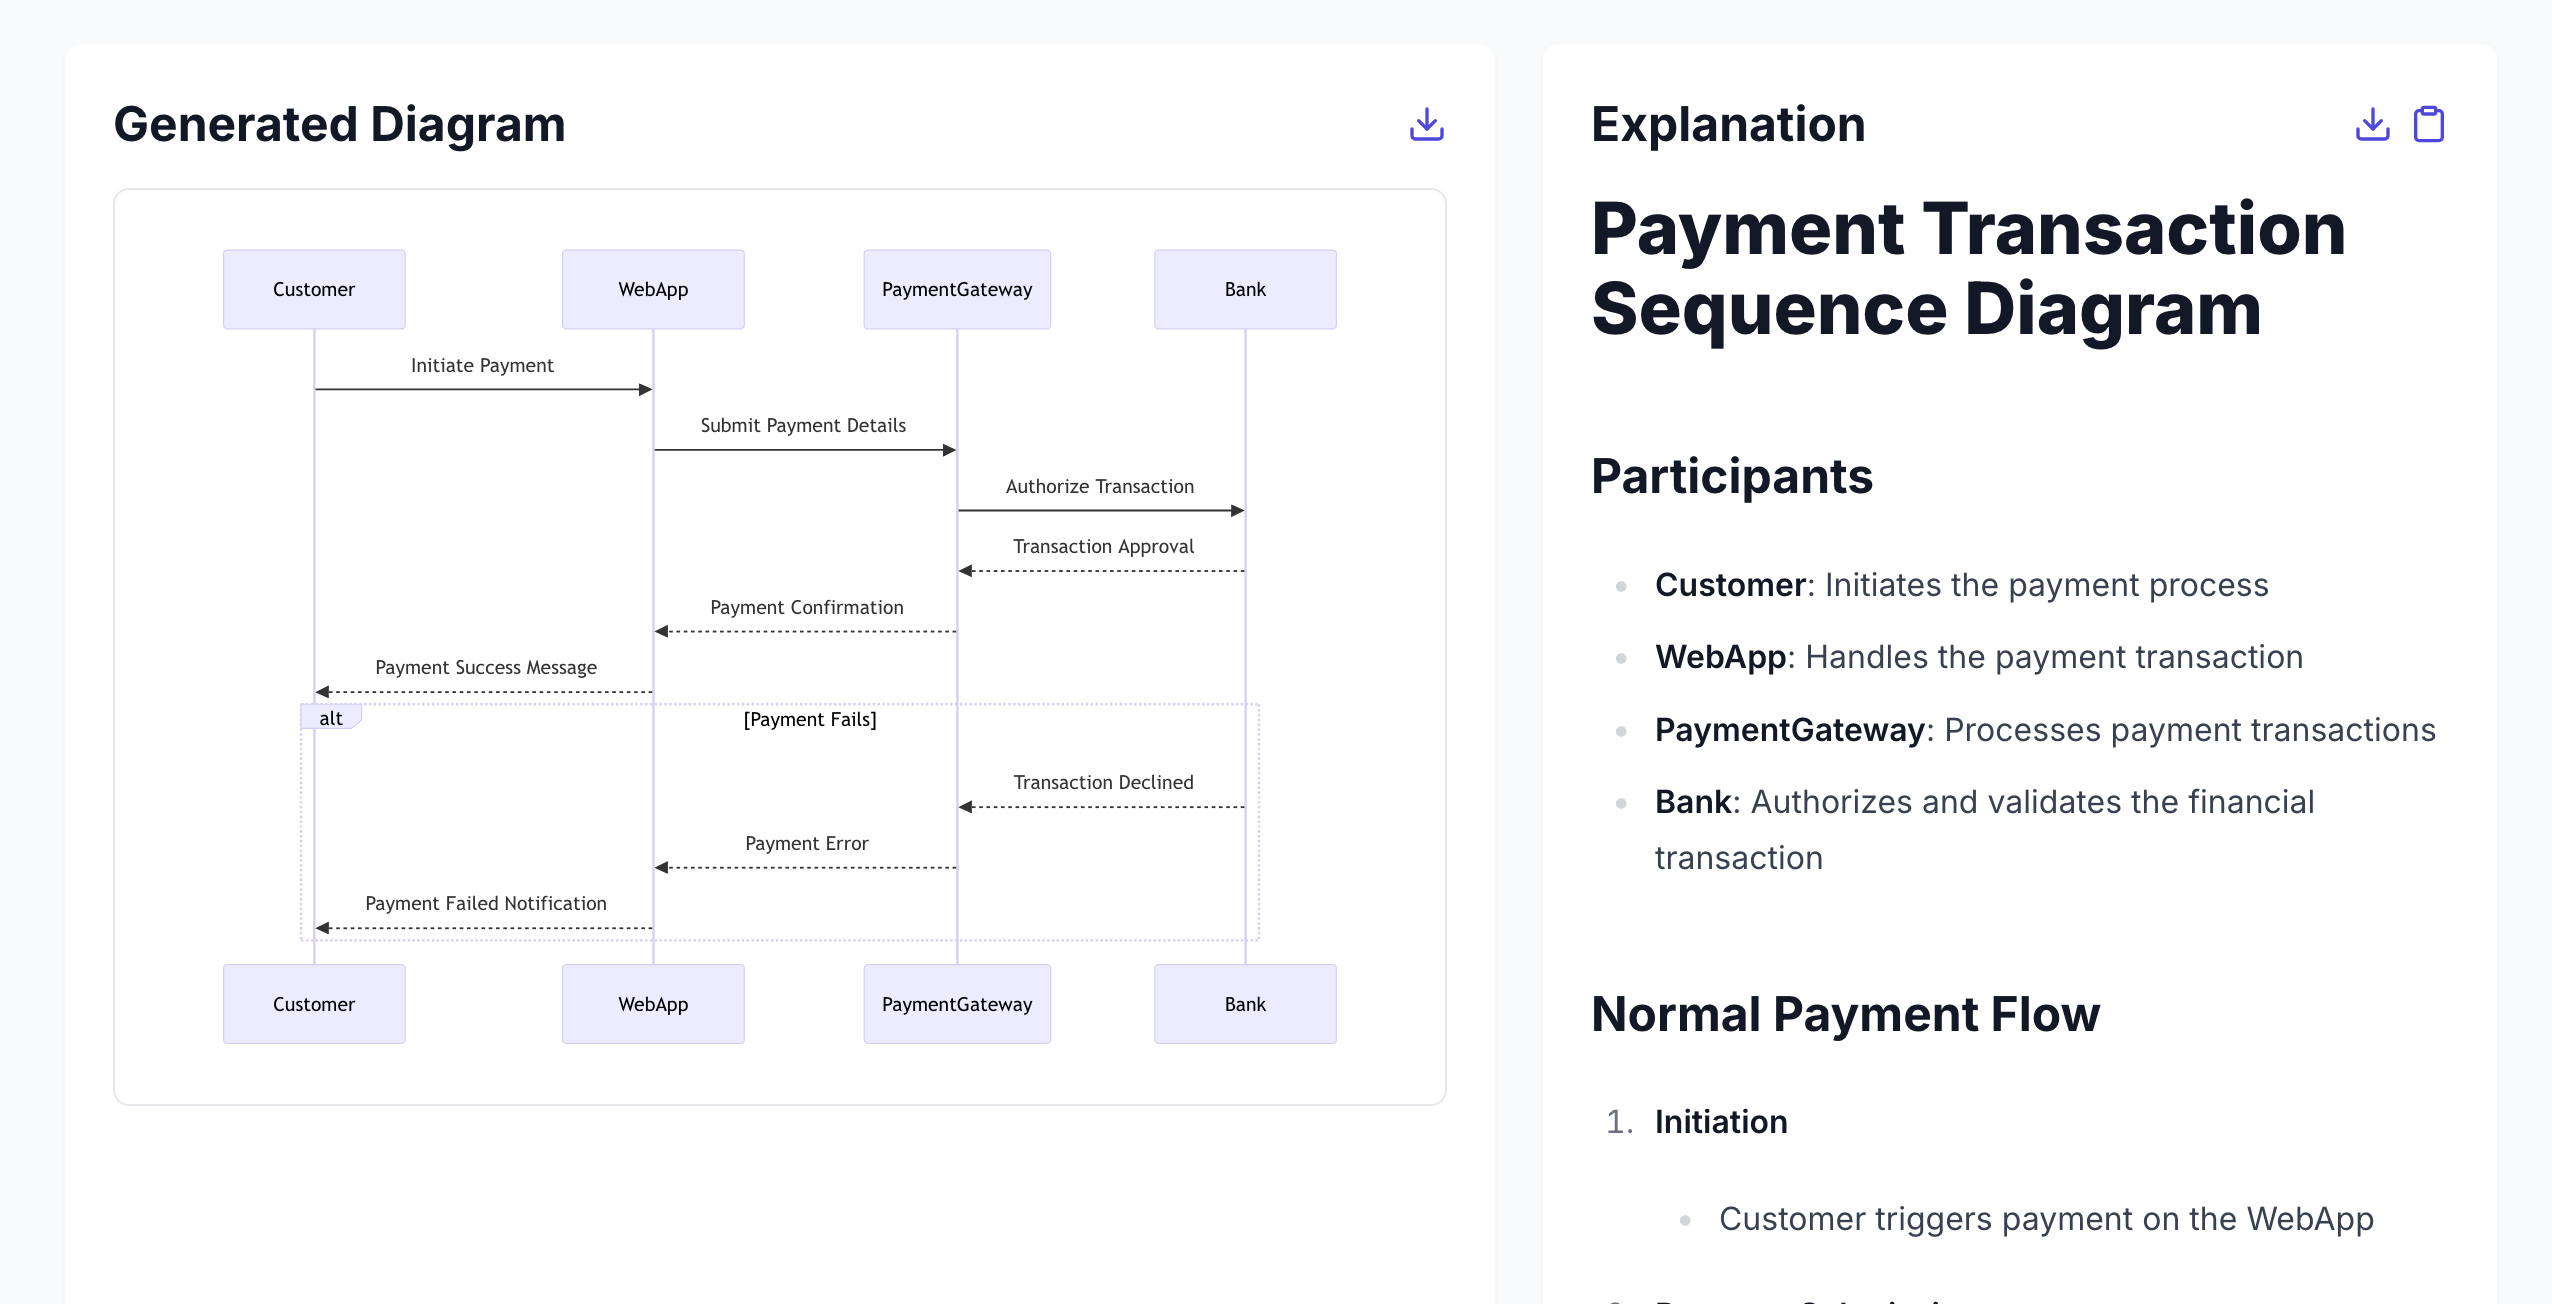Select the top Bank participant box

(x=1245, y=289)
